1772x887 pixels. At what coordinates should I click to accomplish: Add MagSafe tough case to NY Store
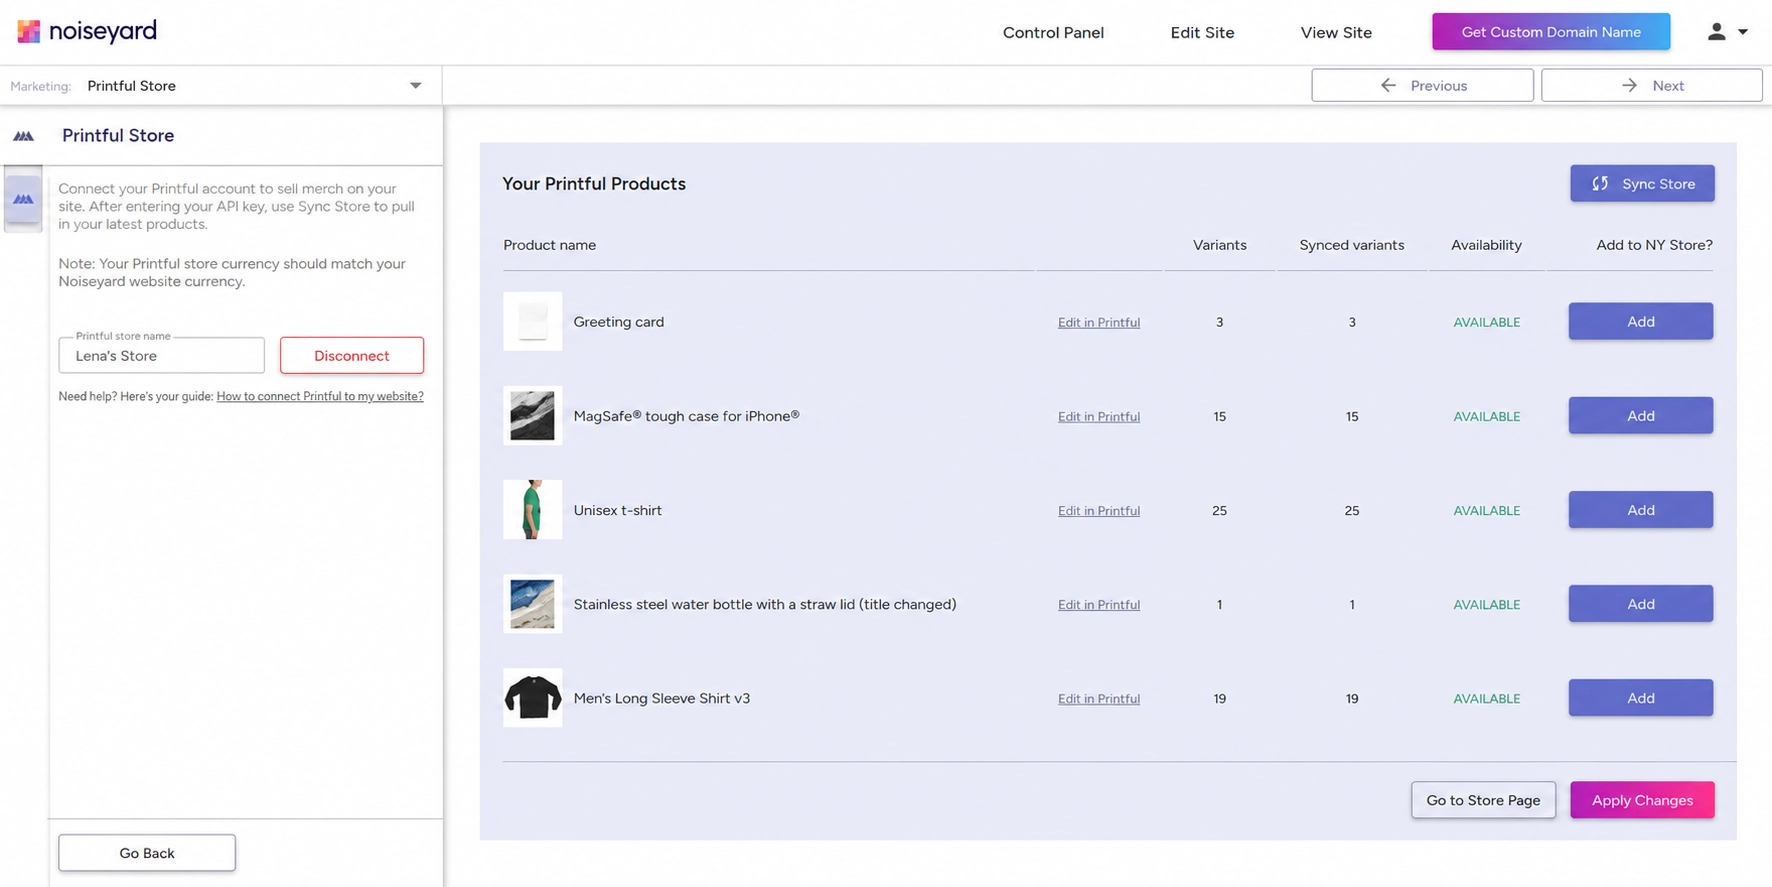(x=1640, y=415)
